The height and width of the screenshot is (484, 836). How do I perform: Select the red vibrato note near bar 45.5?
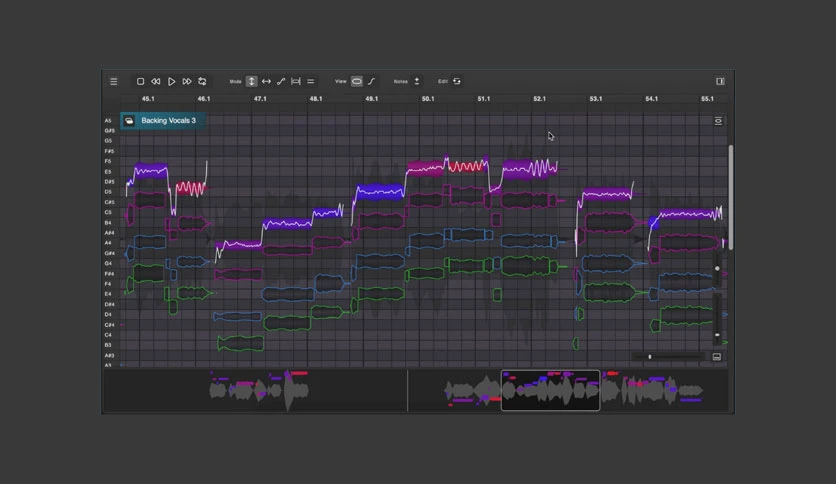point(190,189)
